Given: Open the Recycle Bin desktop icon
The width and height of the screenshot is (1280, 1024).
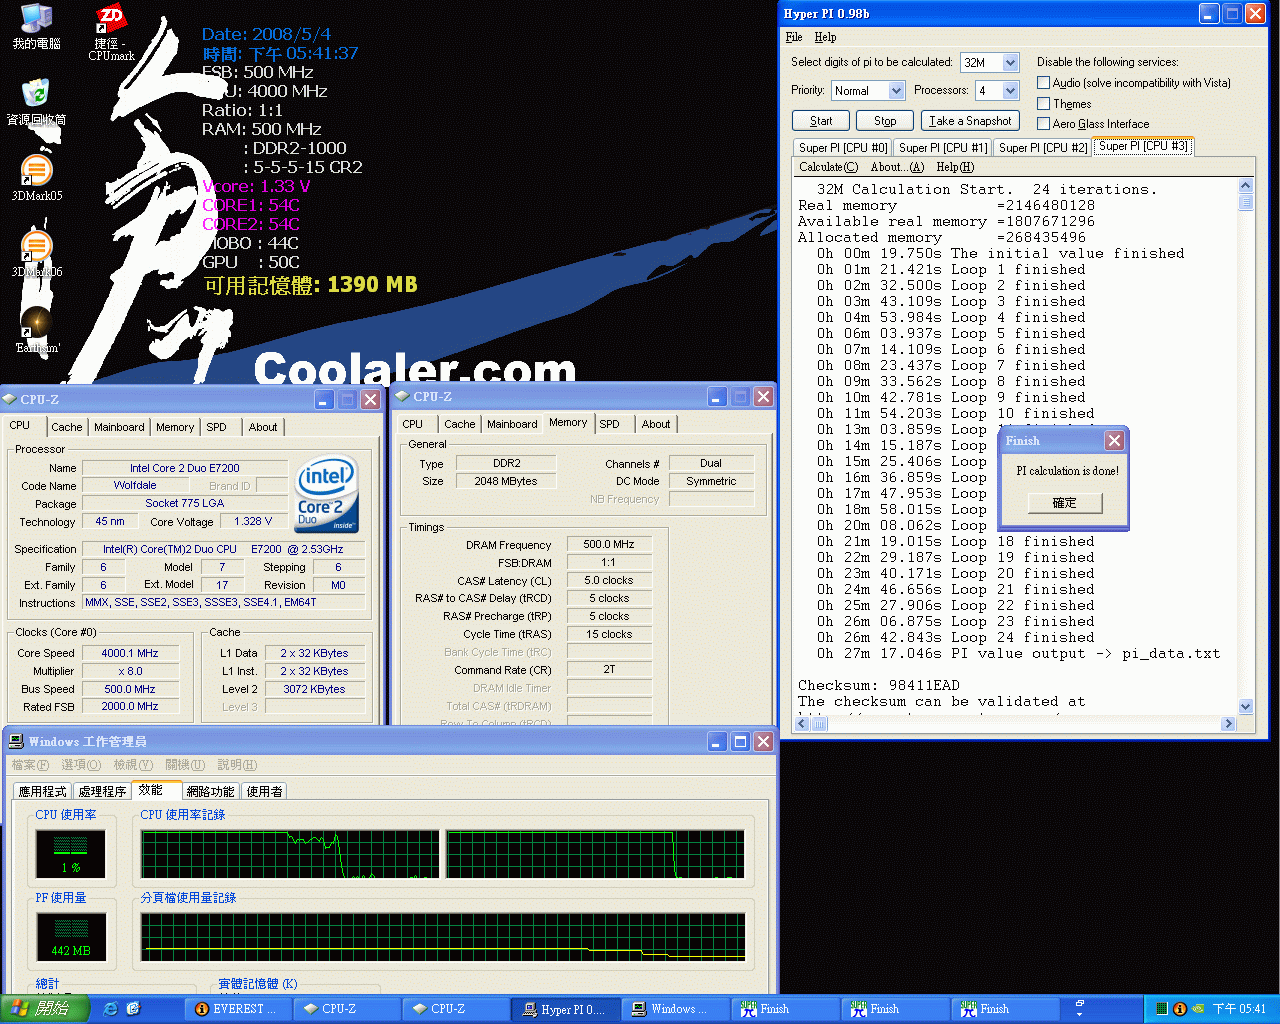Looking at the screenshot, I should click(x=36, y=101).
